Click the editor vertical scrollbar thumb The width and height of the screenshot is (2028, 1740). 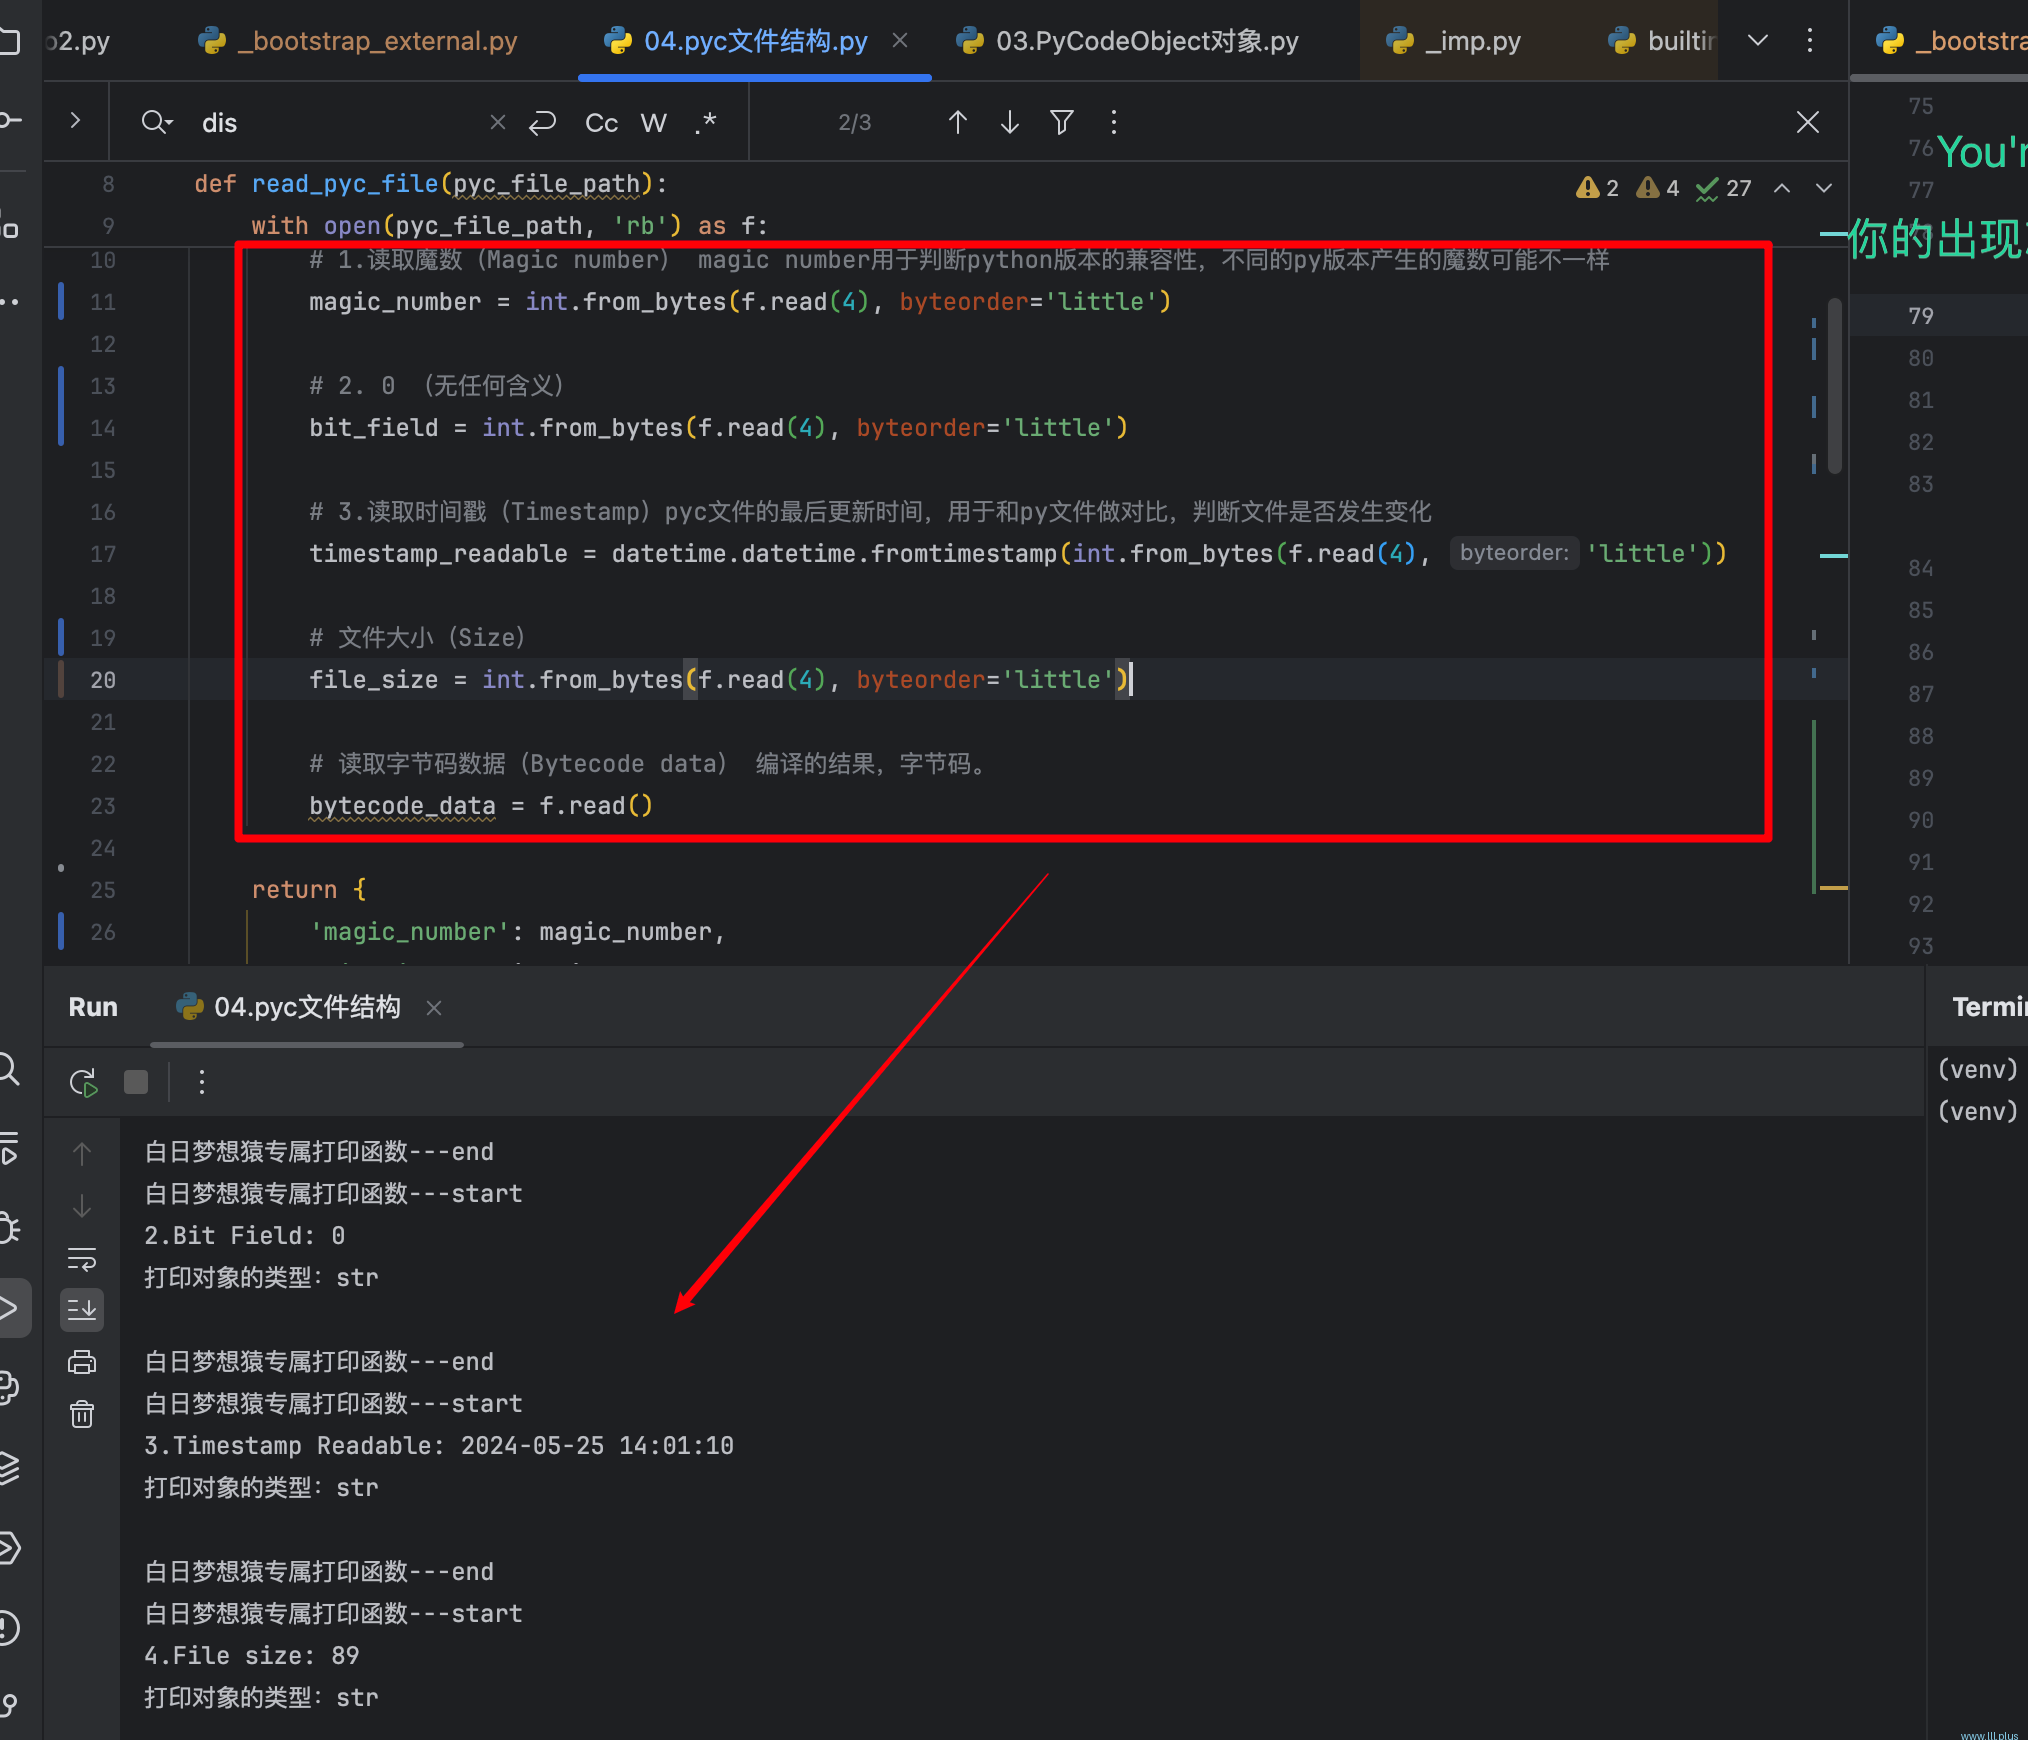[1834, 385]
